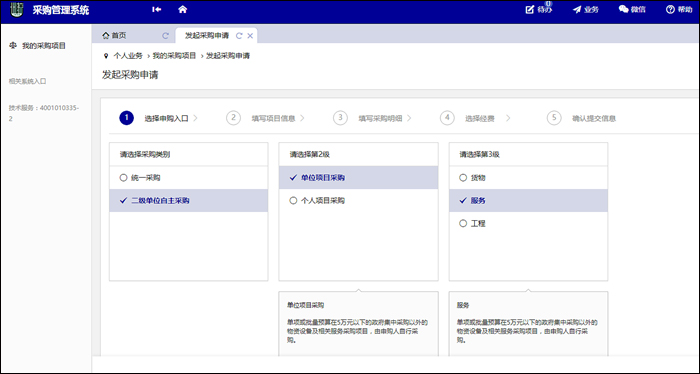Open the 帮助 question mark icon
700x374 pixels.
coord(670,10)
